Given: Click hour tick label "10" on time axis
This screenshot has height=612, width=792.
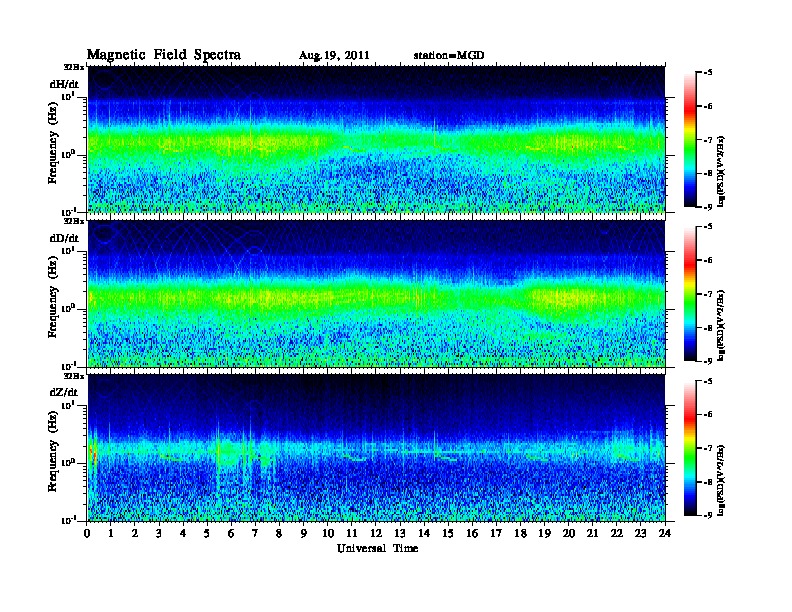Looking at the screenshot, I should pos(328,534).
